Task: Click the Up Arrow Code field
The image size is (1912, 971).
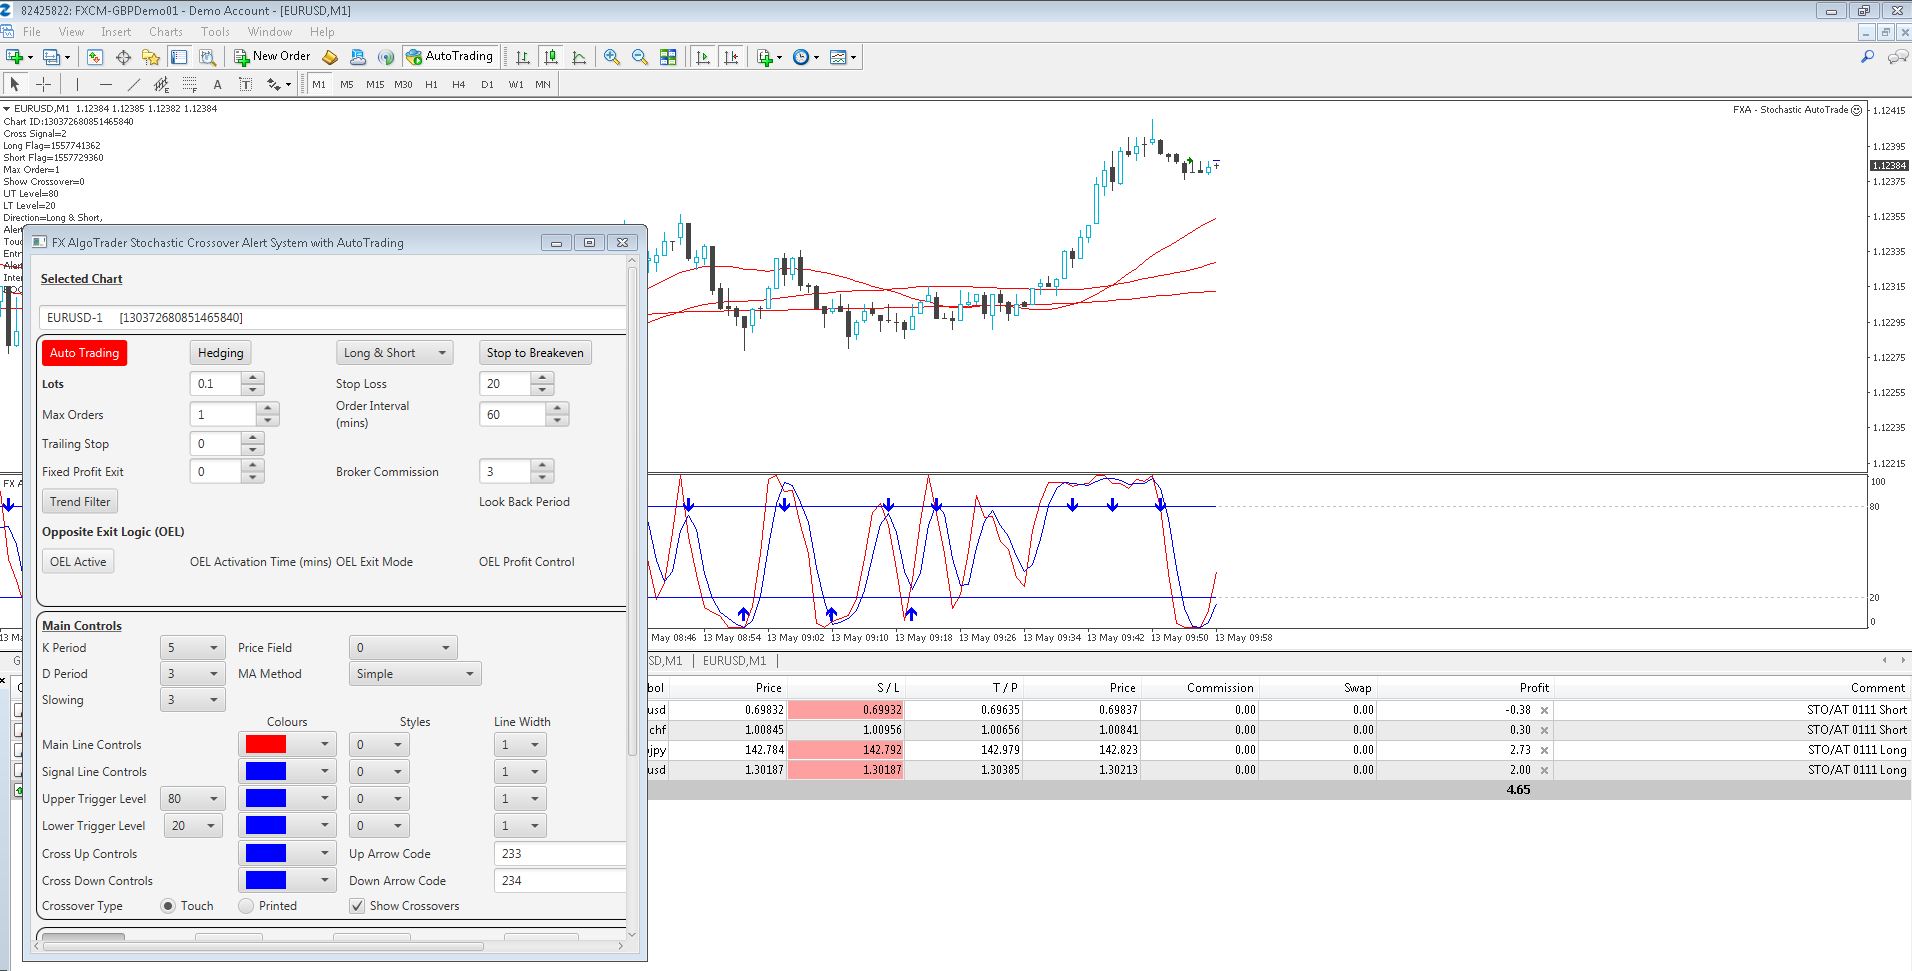Action: pyautogui.click(x=560, y=853)
